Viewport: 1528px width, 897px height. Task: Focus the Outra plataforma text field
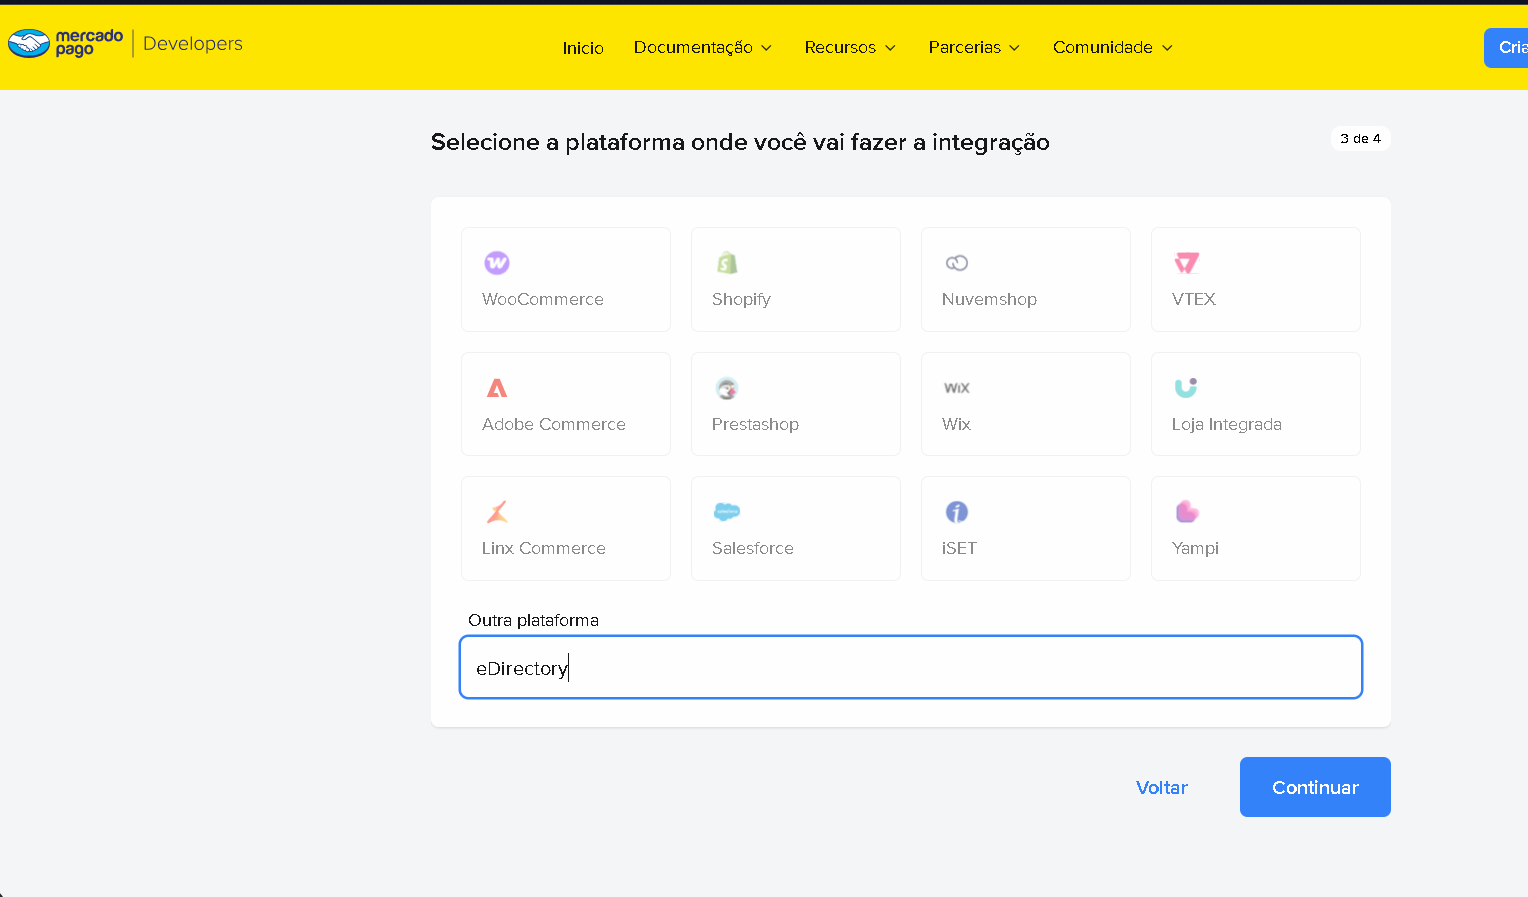pyautogui.click(x=911, y=667)
